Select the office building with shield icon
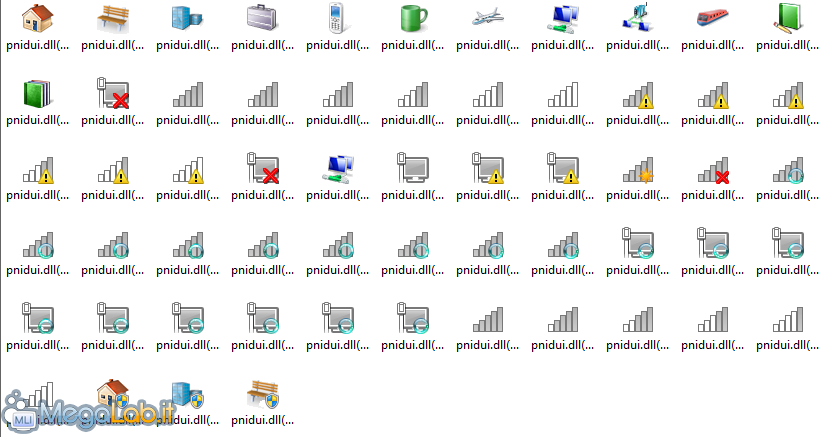The image size is (836, 437). [187, 394]
